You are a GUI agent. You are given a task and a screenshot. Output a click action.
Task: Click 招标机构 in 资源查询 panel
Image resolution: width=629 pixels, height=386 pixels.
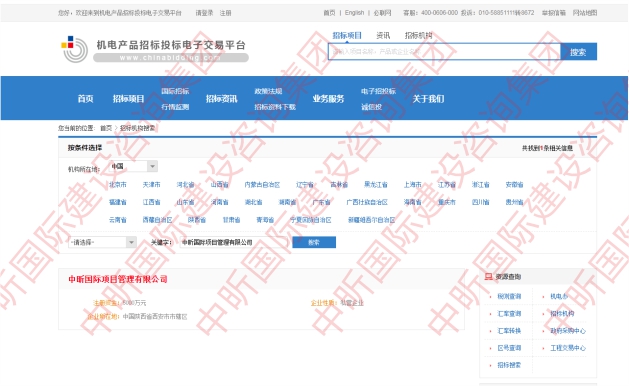562,314
